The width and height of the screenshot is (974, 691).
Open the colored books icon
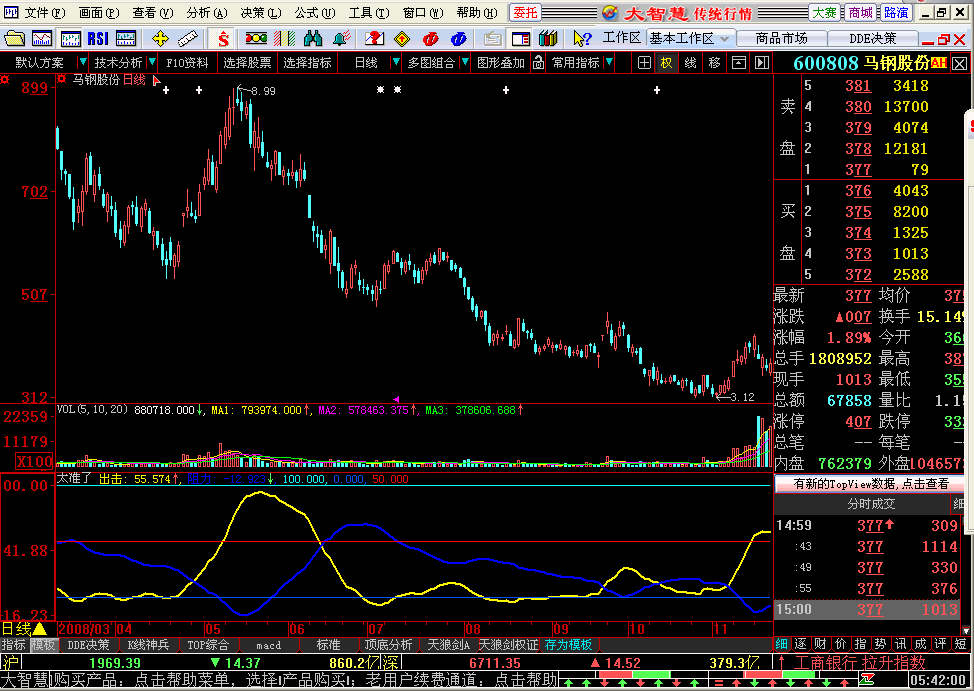pyautogui.click(x=548, y=39)
